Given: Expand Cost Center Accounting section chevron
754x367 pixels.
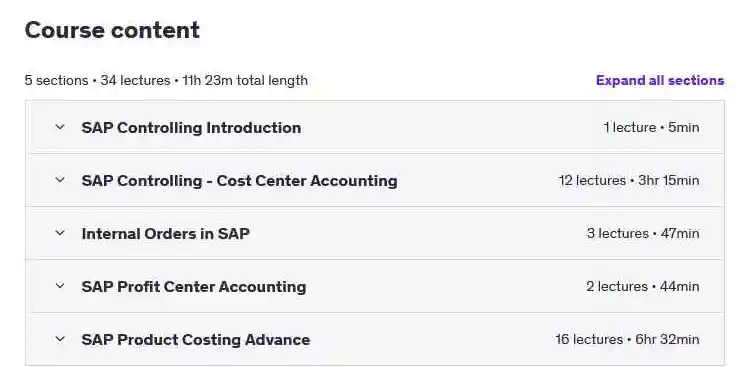Looking at the screenshot, I should coord(60,180).
